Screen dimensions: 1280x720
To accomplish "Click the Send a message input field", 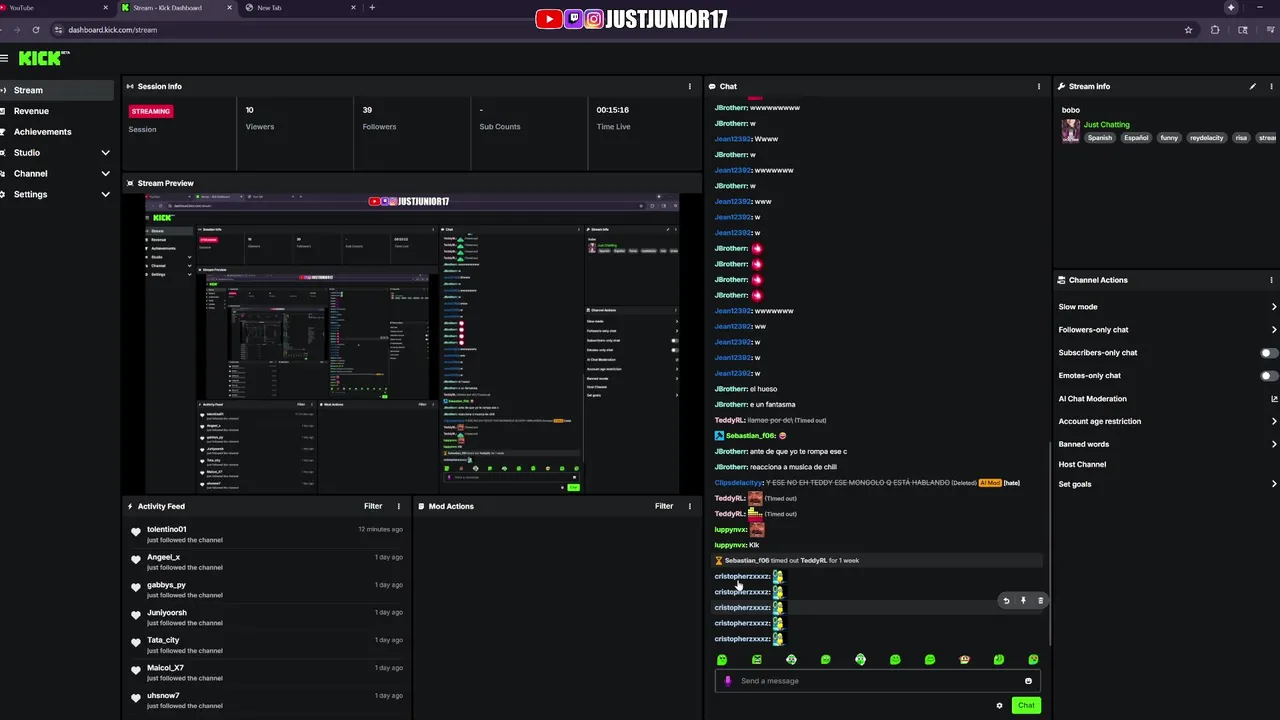I will (878, 681).
